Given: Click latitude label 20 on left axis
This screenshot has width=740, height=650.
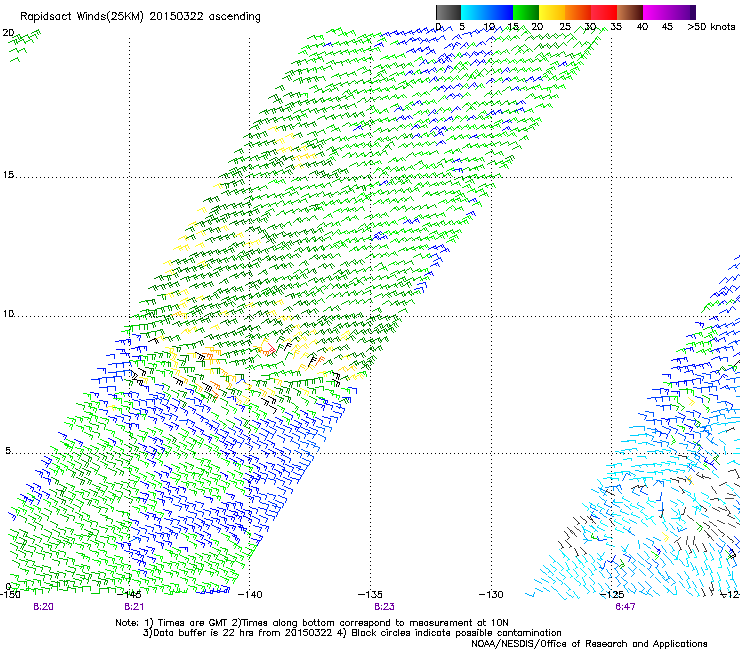Looking at the screenshot, I should click(8, 33).
